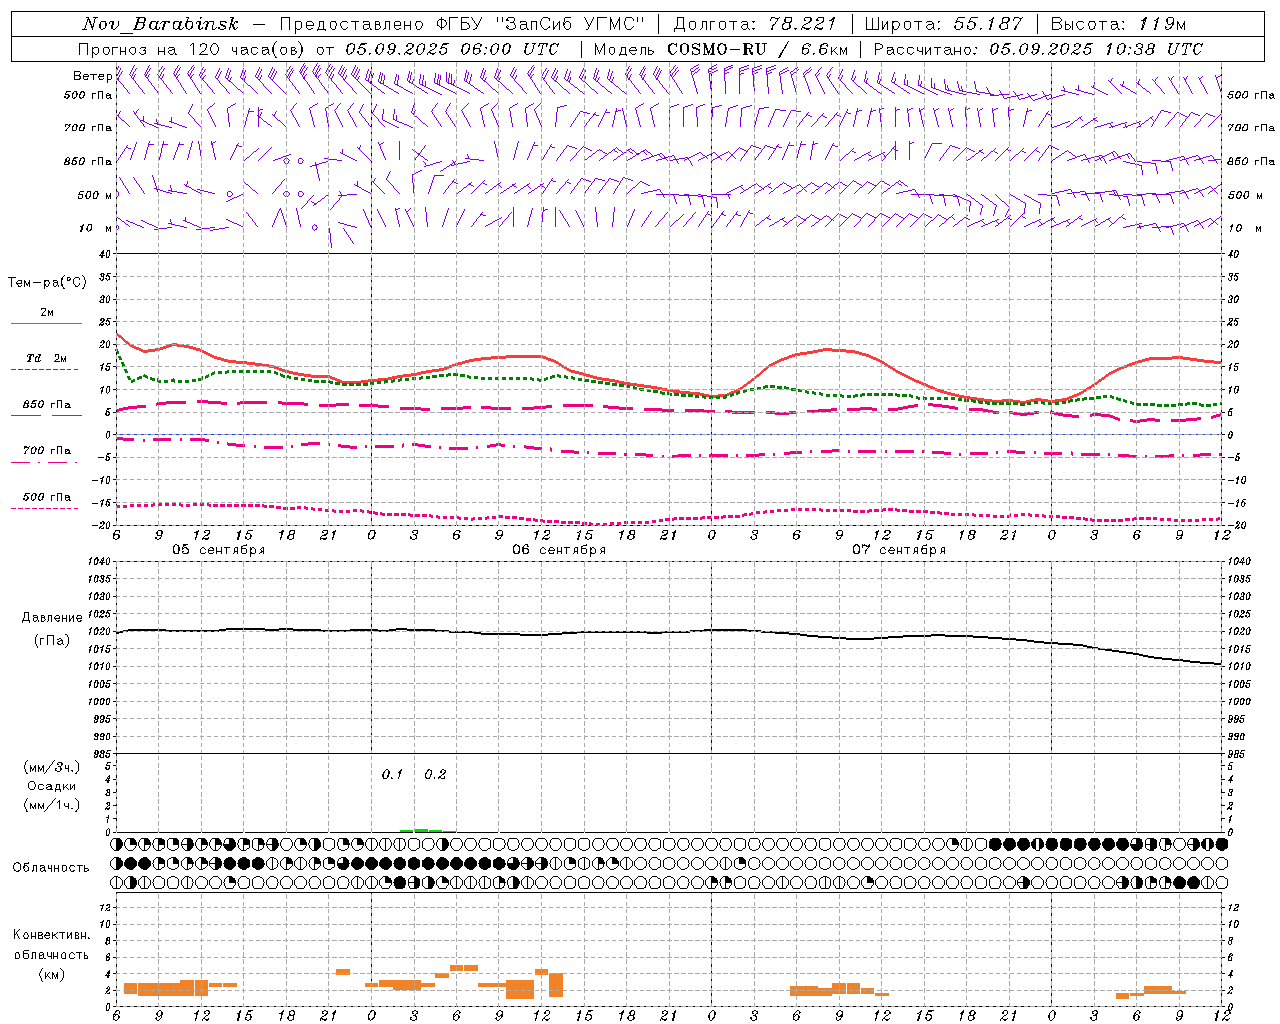Click the Td 2м dew point legend label
Screen dimensions: 1280x1024
[46, 358]
